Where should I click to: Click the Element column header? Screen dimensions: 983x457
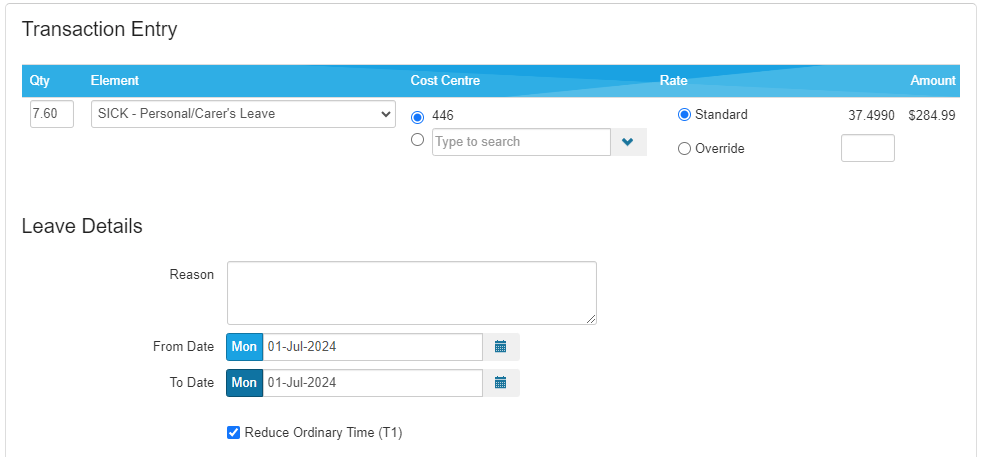point(115,80)
